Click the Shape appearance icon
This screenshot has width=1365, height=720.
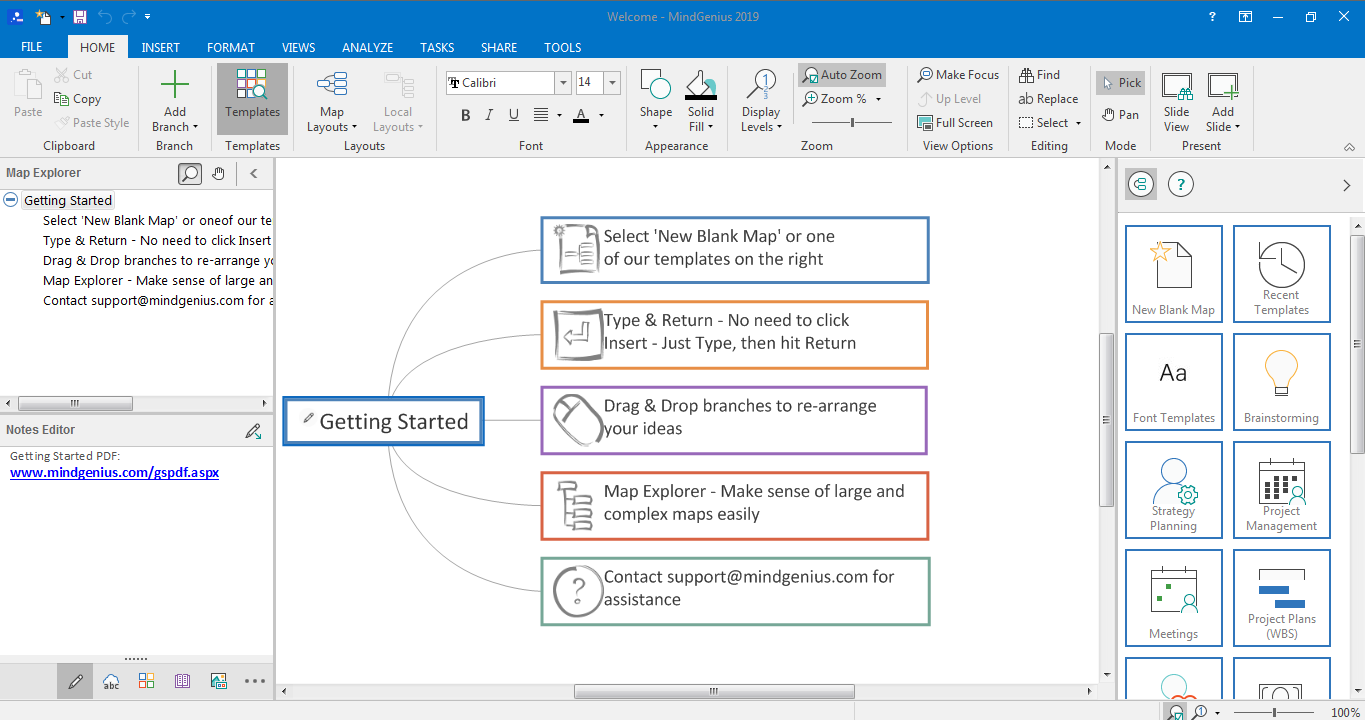(x=656, y=85)
